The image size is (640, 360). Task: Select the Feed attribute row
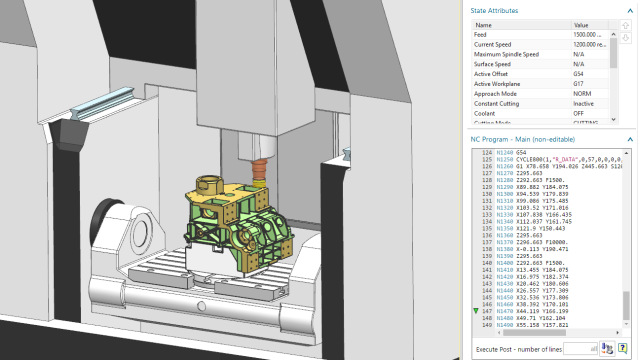[541, 35]
